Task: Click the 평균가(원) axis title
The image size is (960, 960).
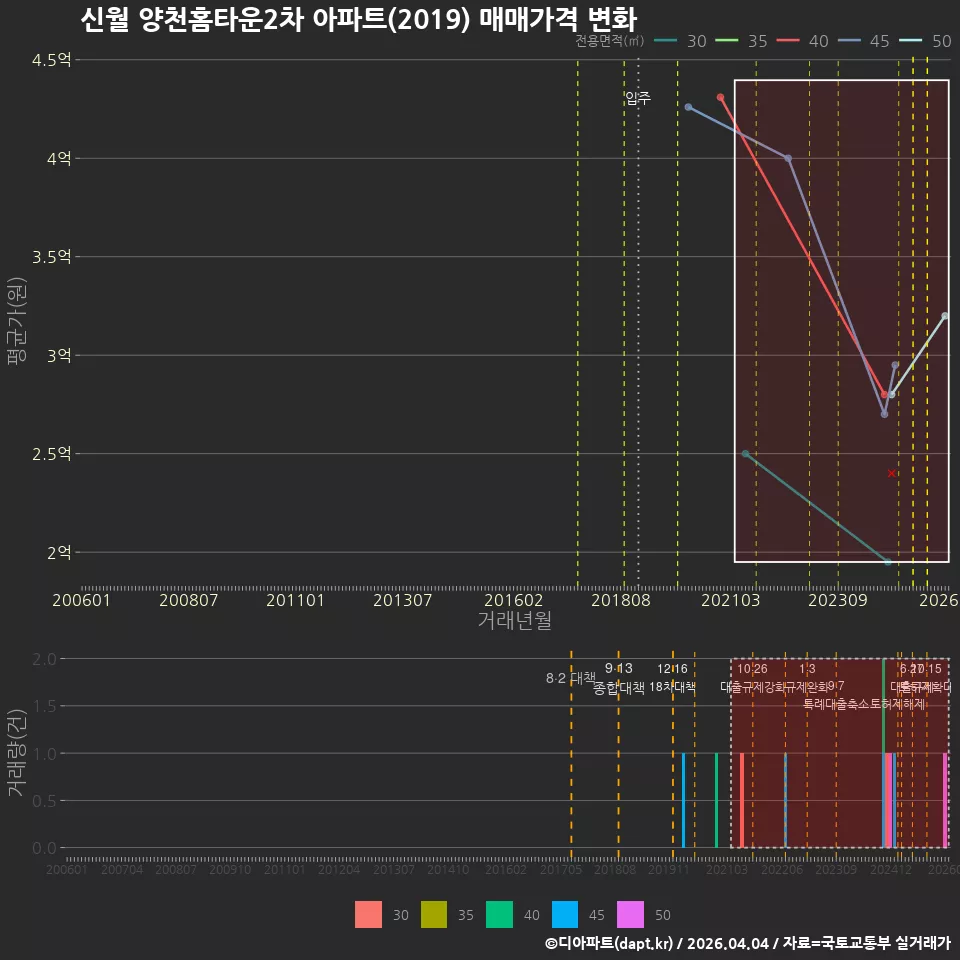Action: (x=17, y=321)
